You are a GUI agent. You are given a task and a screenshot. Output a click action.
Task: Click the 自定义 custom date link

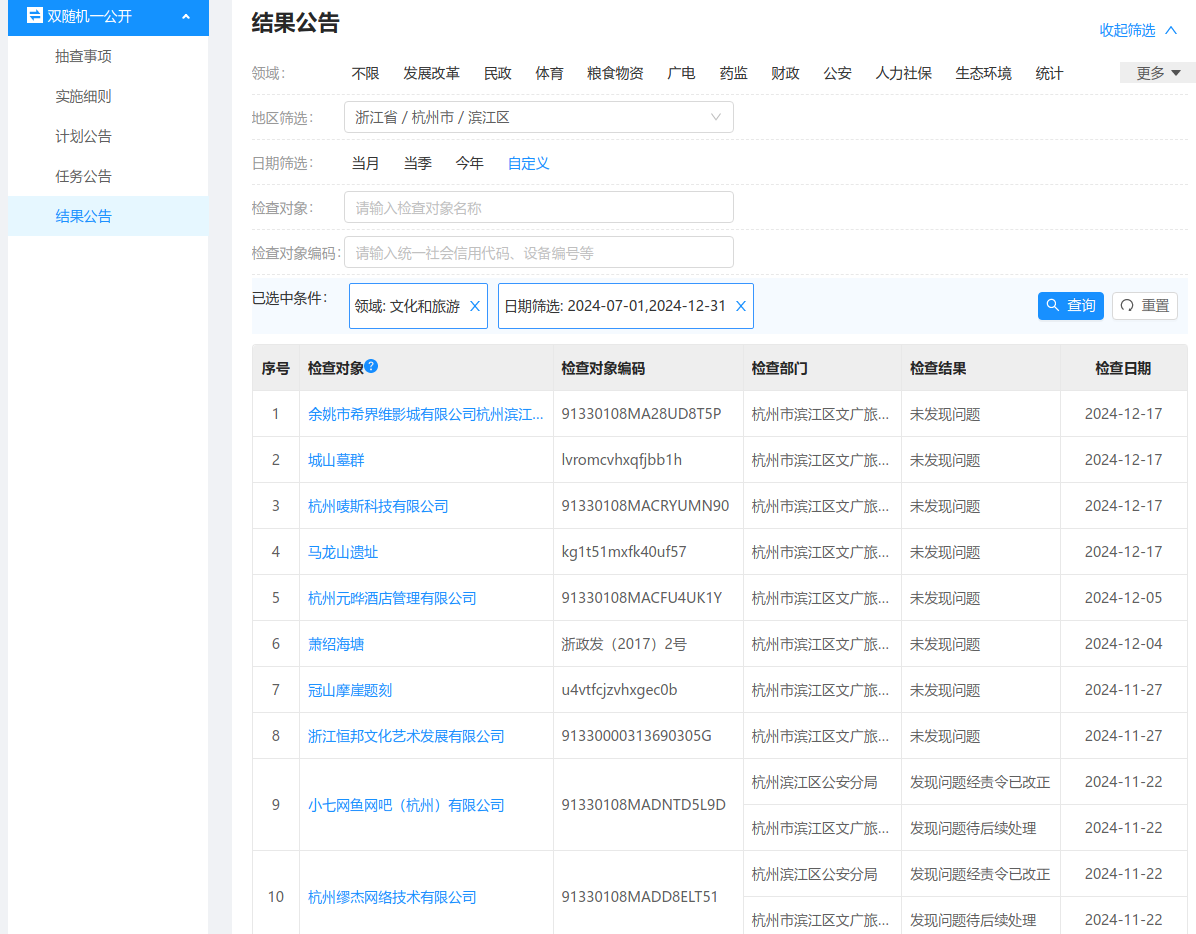(x=527, y=163)
